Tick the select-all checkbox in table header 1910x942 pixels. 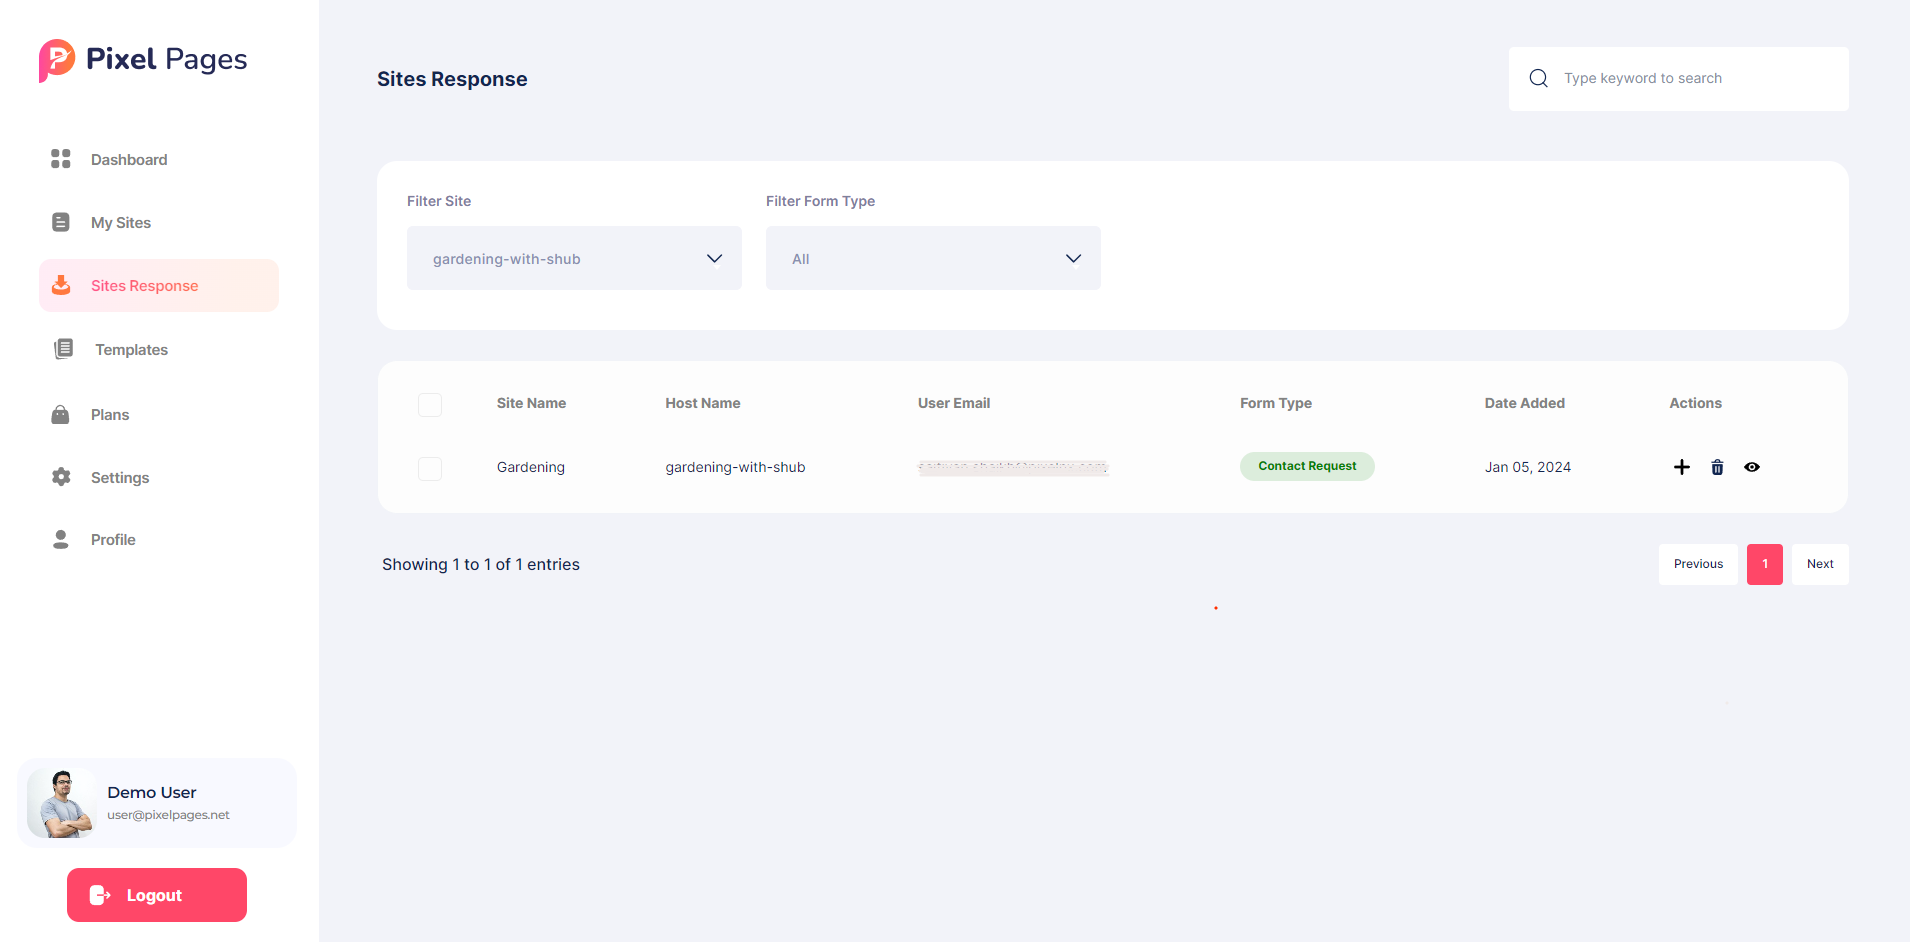point(430,404)
